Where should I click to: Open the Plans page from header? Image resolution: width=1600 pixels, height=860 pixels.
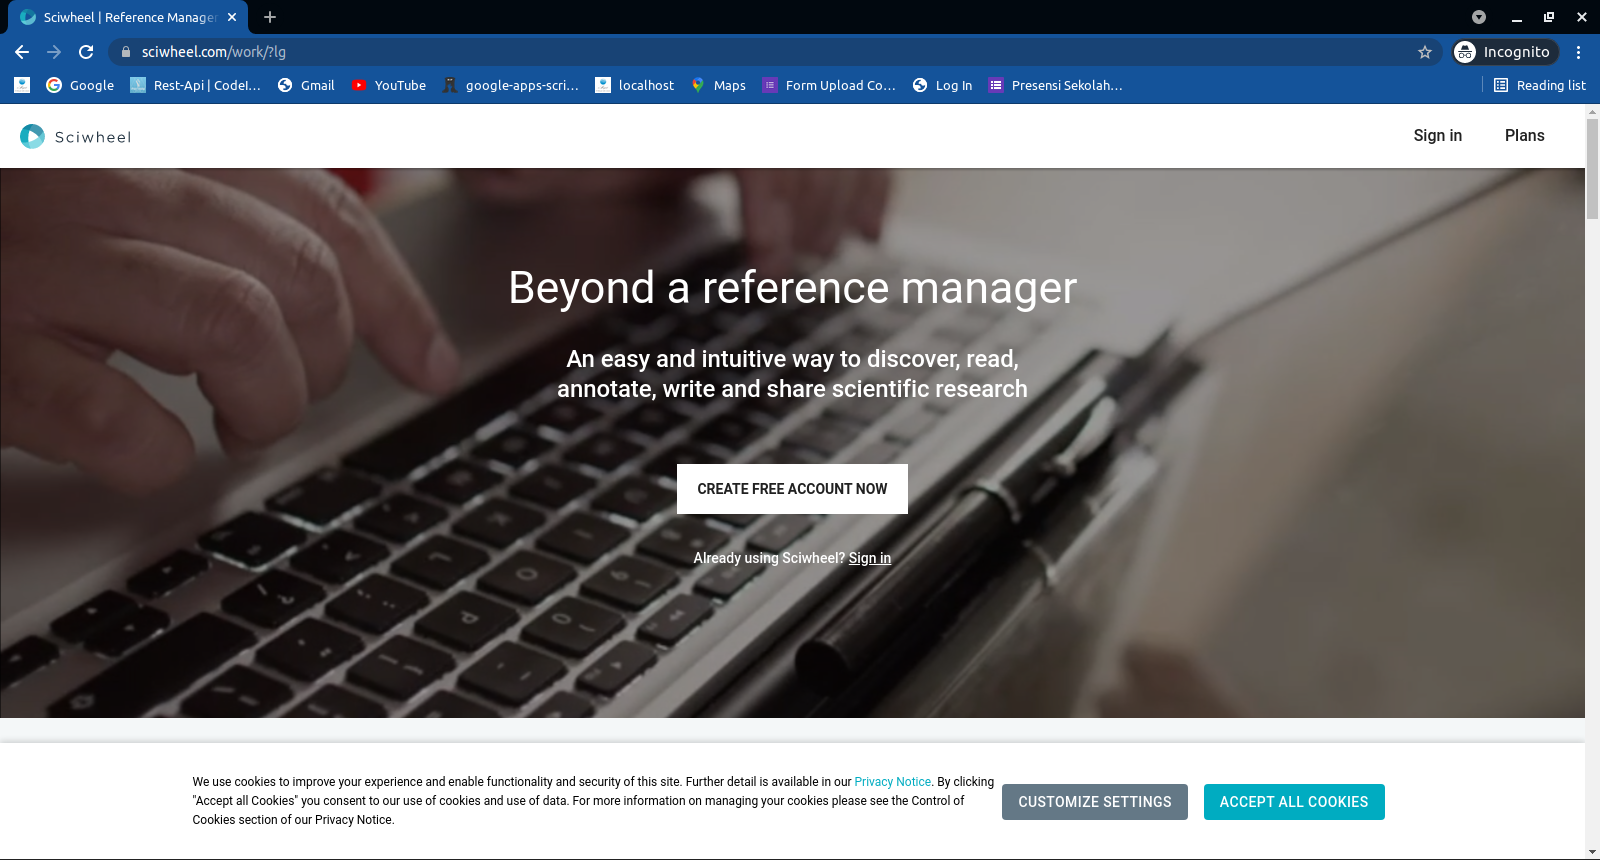coord(1524,136)
